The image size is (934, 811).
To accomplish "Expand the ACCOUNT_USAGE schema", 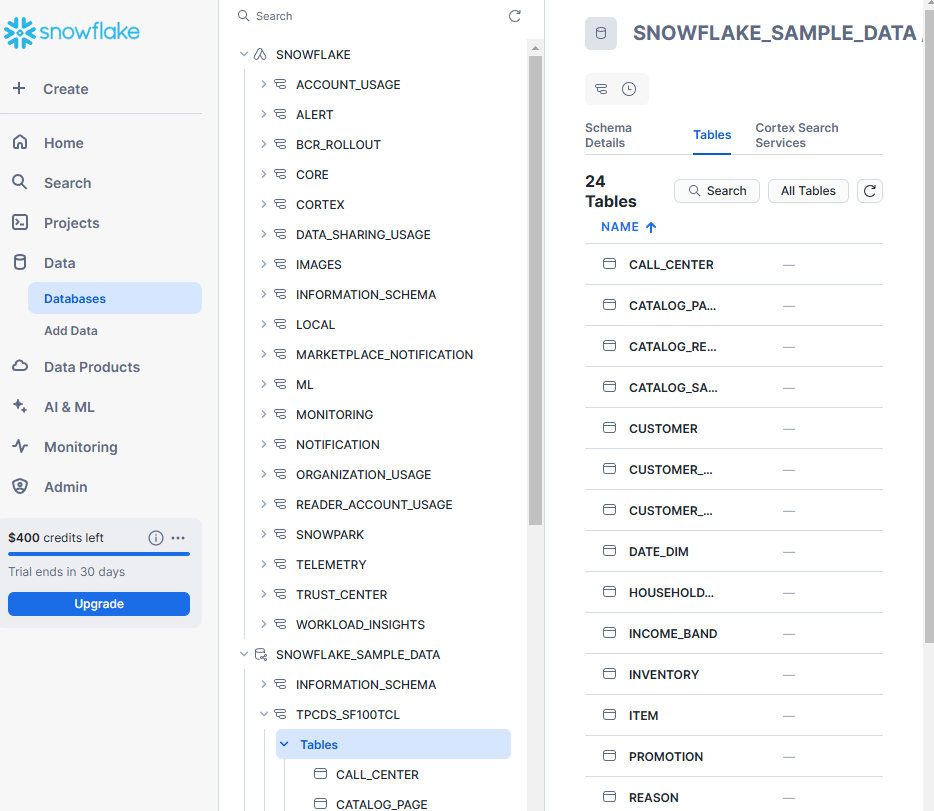I will 263,84.
